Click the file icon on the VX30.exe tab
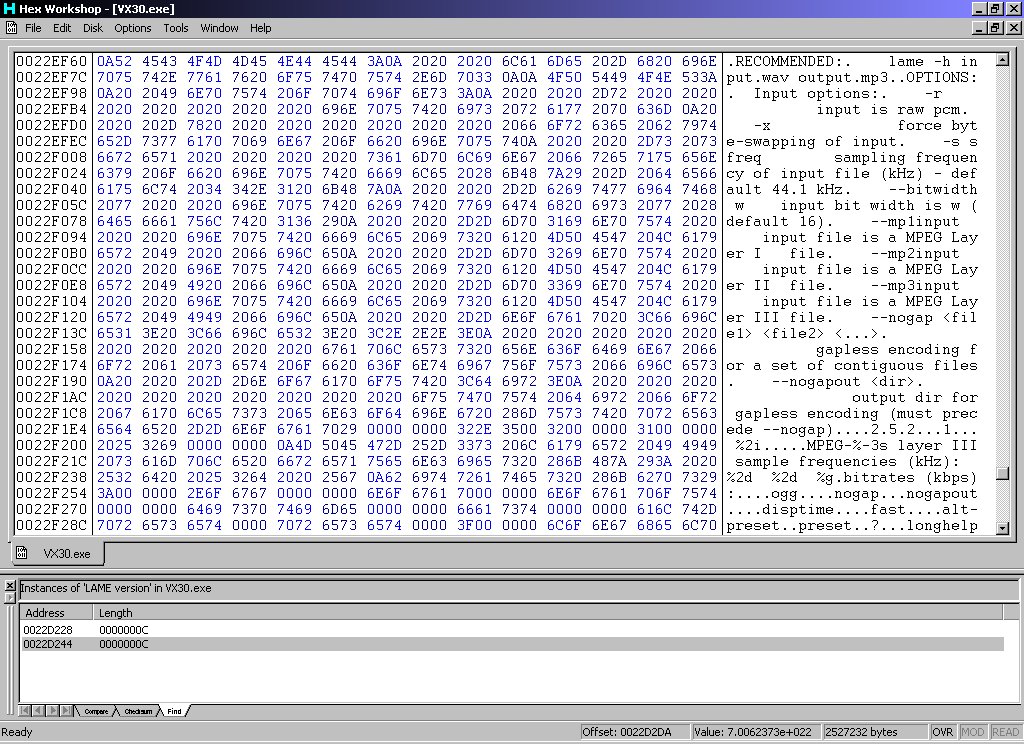 tap(22, 553)
